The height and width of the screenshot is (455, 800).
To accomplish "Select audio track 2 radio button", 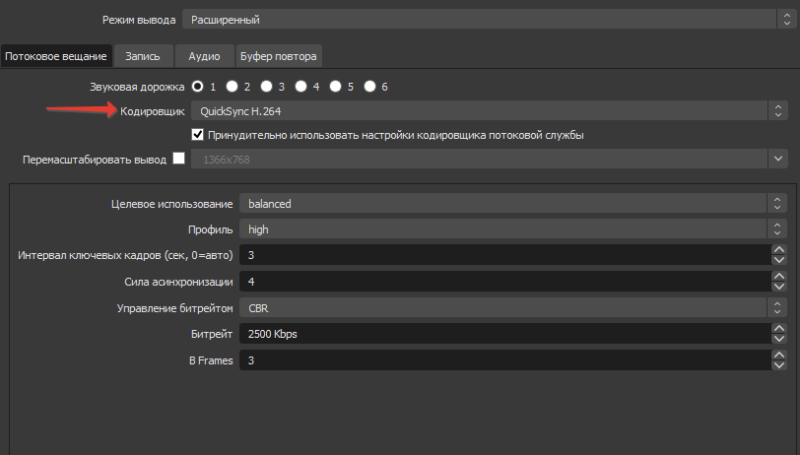I will click(x=232, y=87).
